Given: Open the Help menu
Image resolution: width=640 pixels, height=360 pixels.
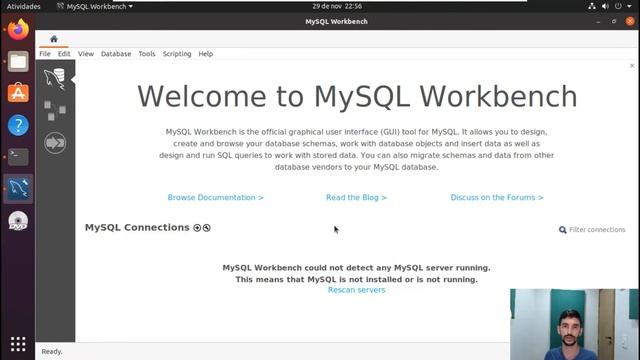Looking at the screenshot, I should 206,54.
